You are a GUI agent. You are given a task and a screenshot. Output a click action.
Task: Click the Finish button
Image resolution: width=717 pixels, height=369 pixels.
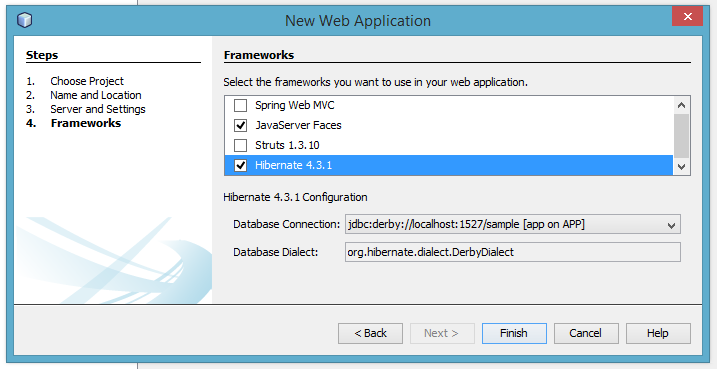click(x=514, y=333)
